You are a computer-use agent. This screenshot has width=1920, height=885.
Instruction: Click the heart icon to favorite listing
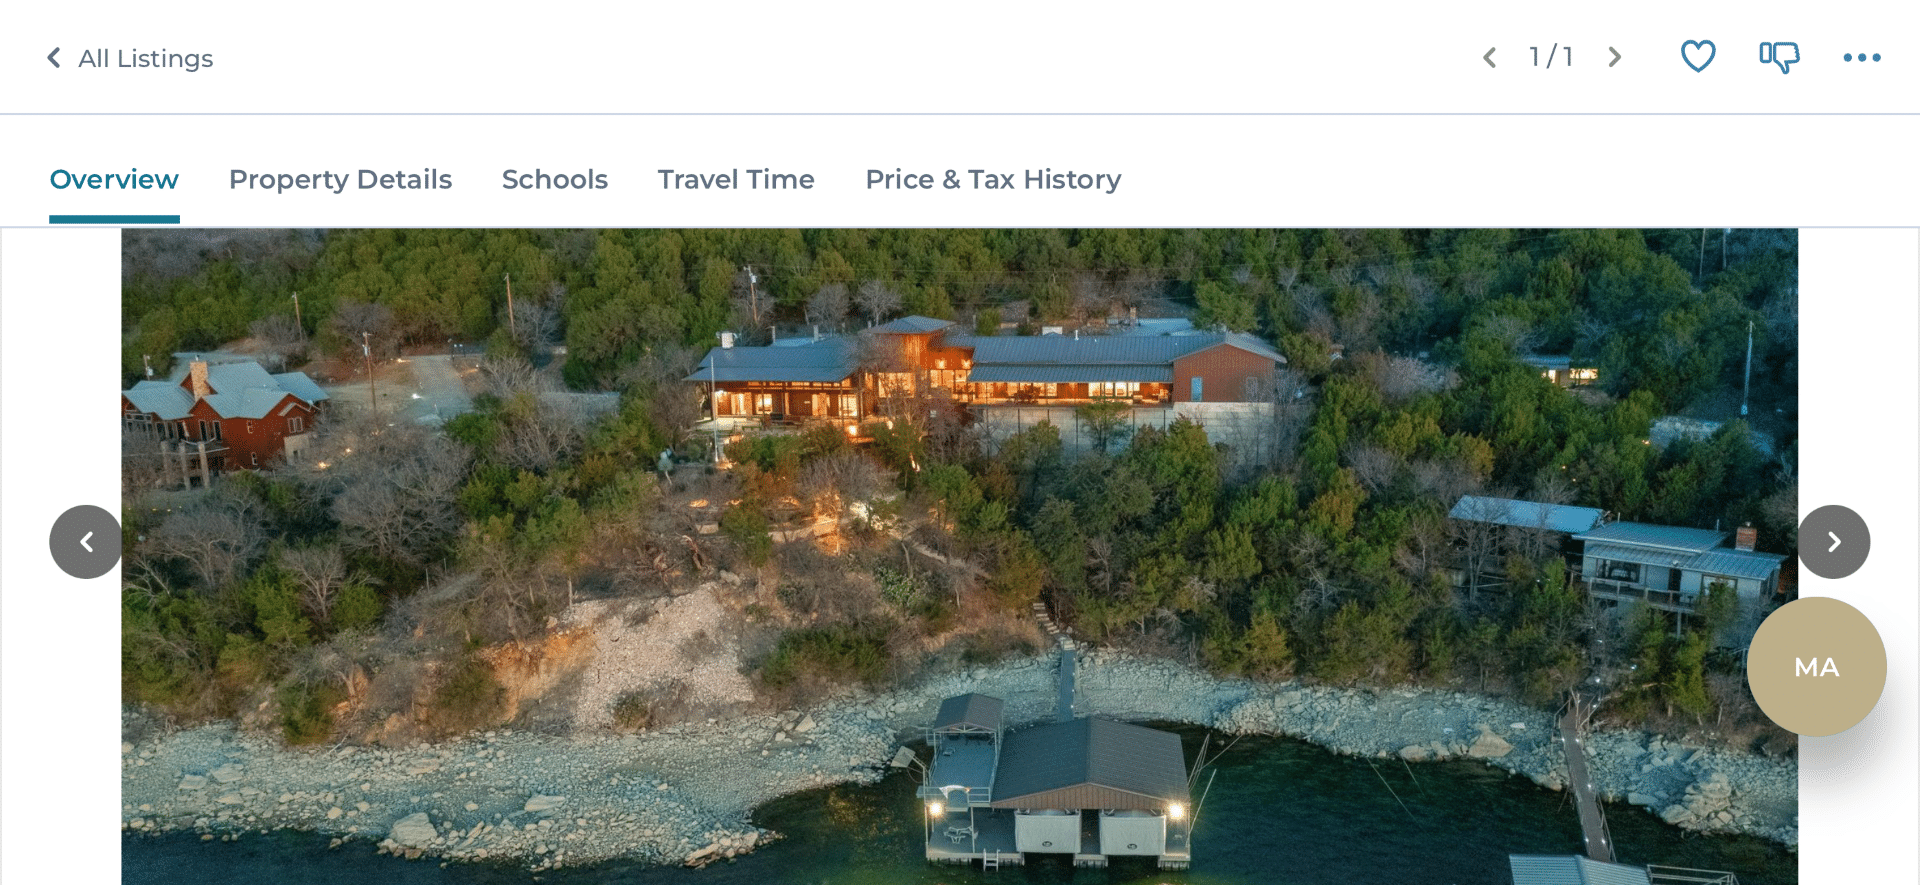[1697, 57]
